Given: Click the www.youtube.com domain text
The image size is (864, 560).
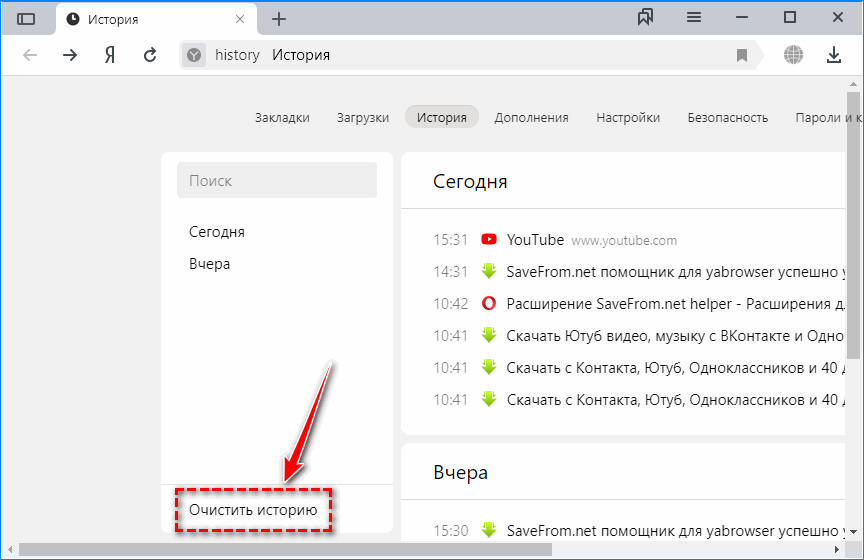Looking at the screenshot, I should [624, 241].
